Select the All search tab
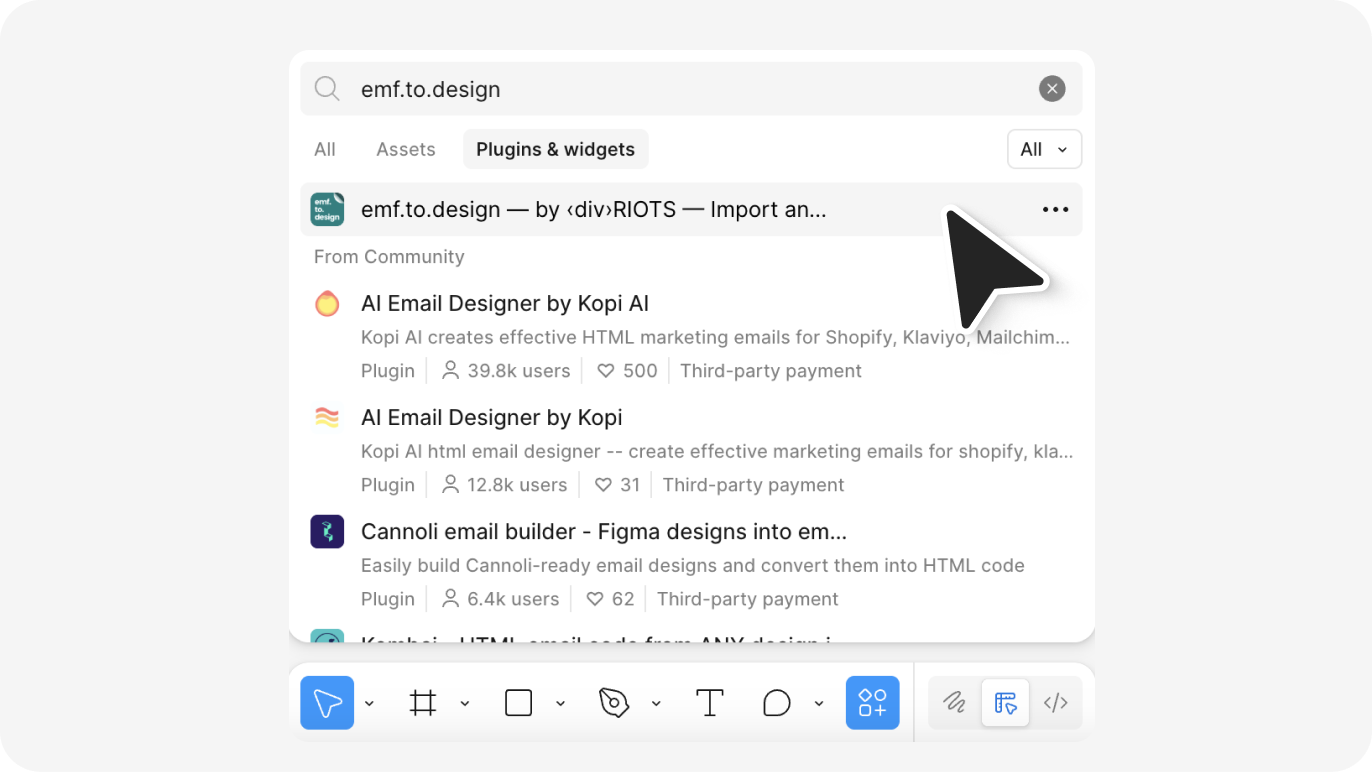This screenshot has width=1372, height=772. [x=324, y=149]
